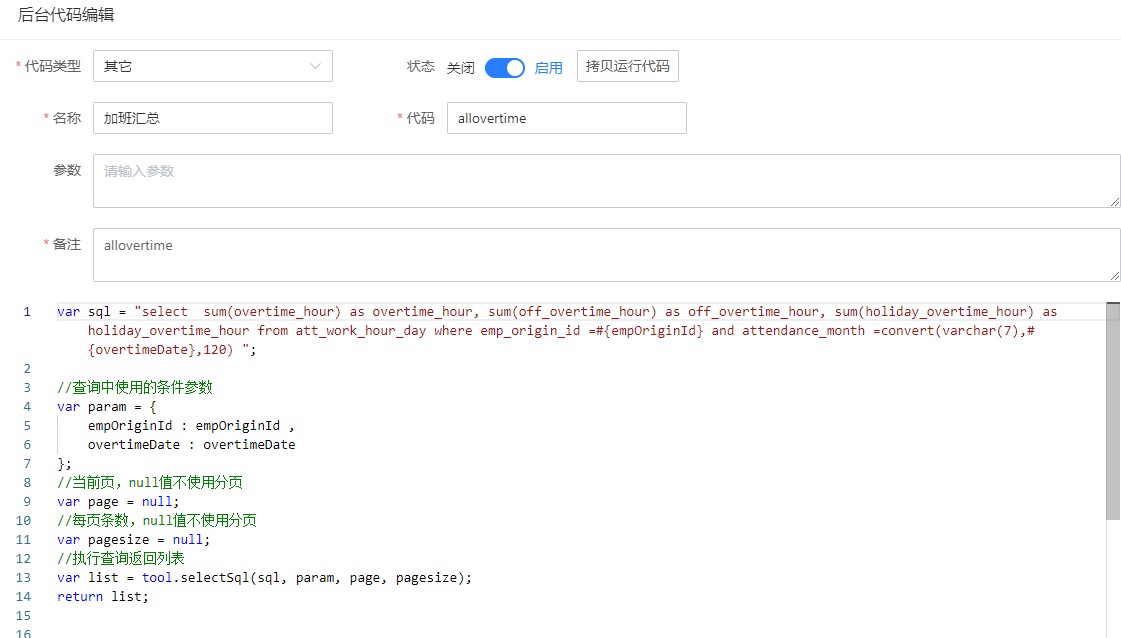Screen dimensions: 1121x638
Task: Click the 'return list;' code line
Action: point(102,596)
